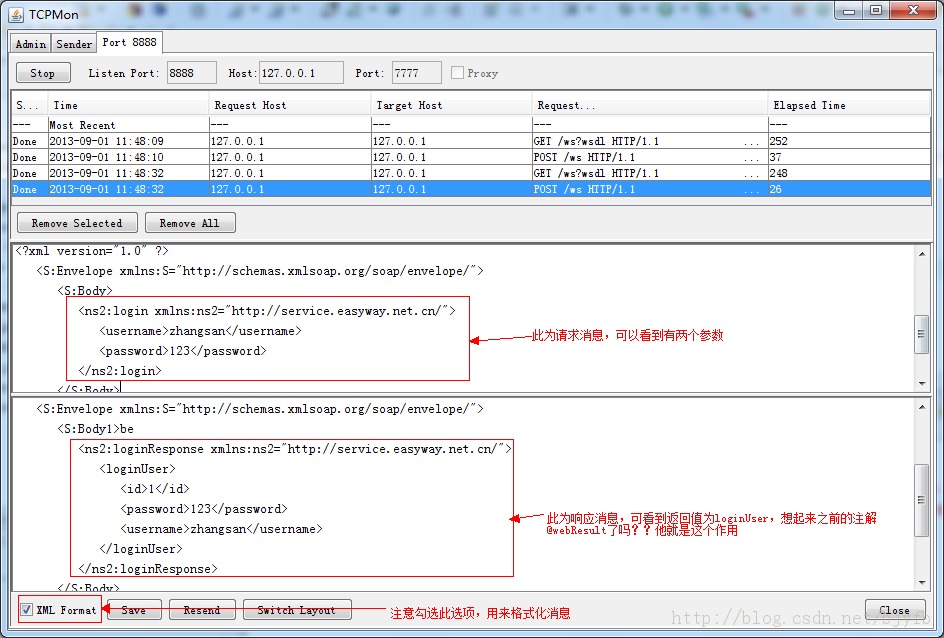Click the Elapsed Time column header

tap(810, 104)
